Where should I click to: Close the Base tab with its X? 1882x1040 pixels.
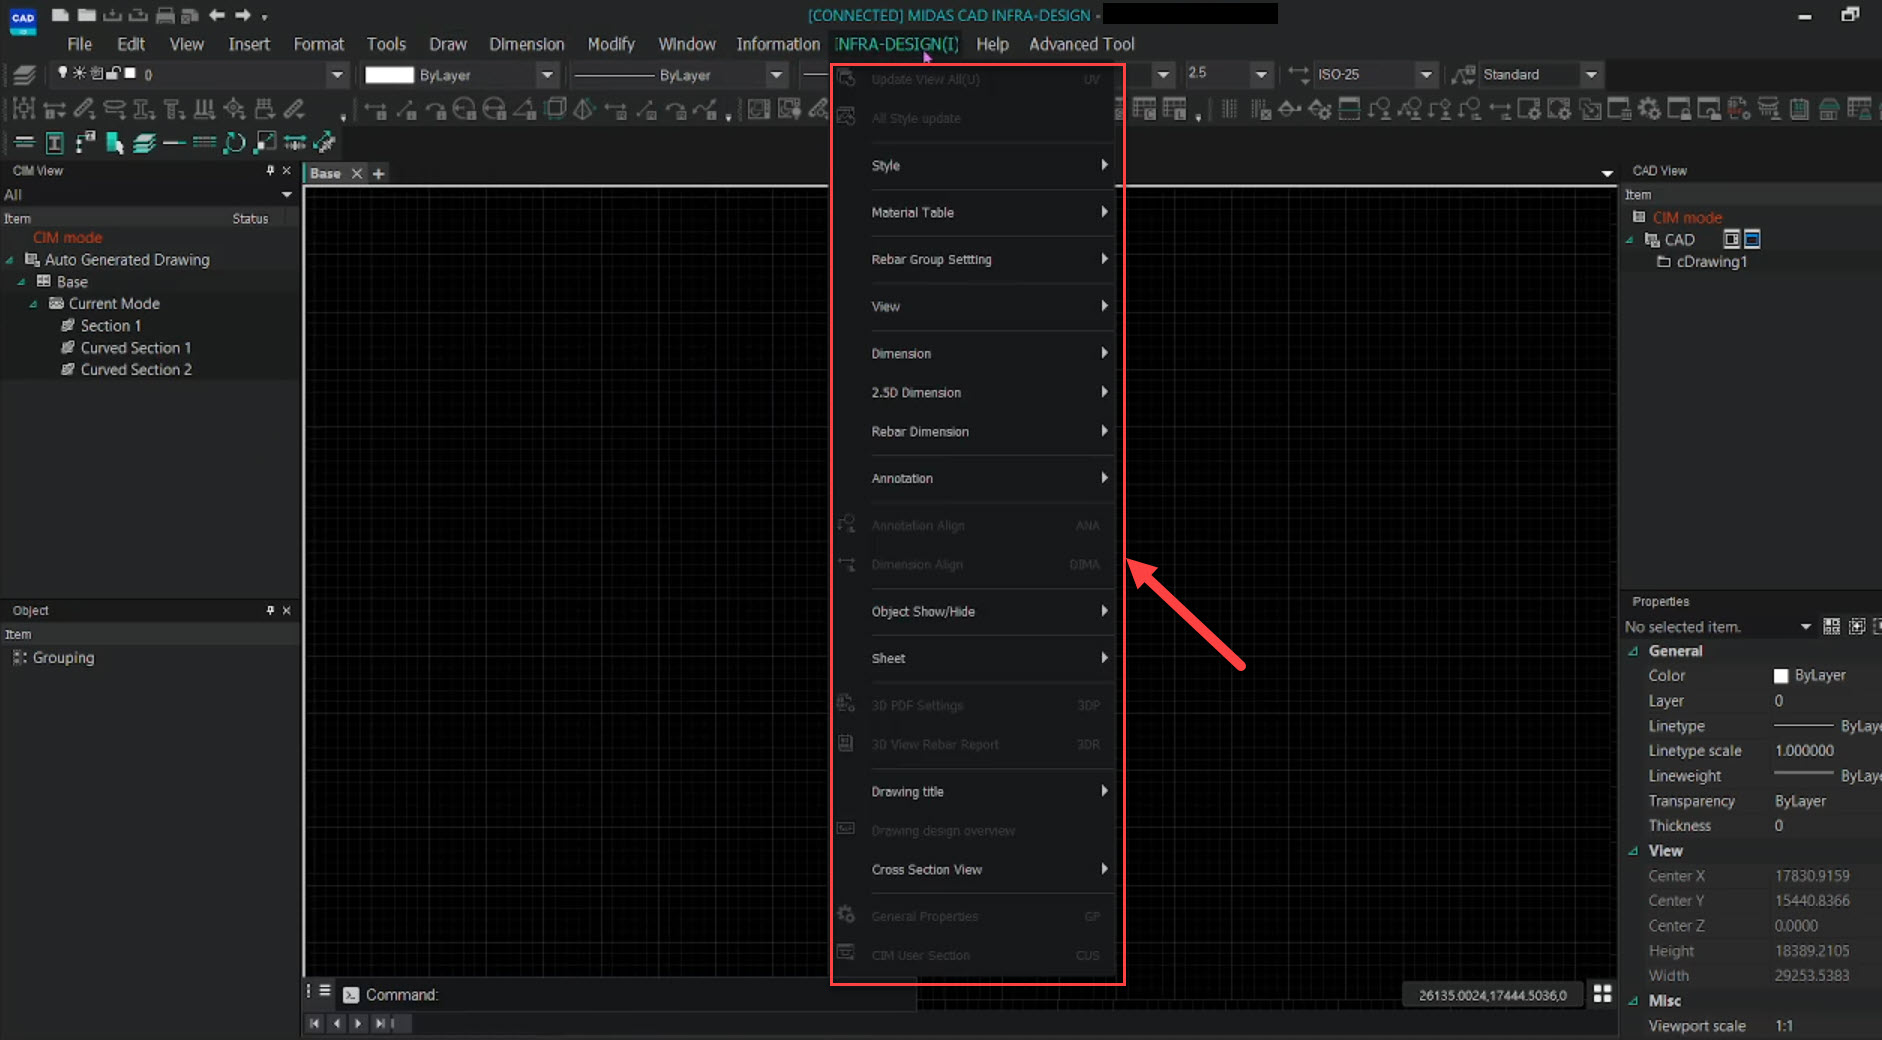[x=357, y=173]
